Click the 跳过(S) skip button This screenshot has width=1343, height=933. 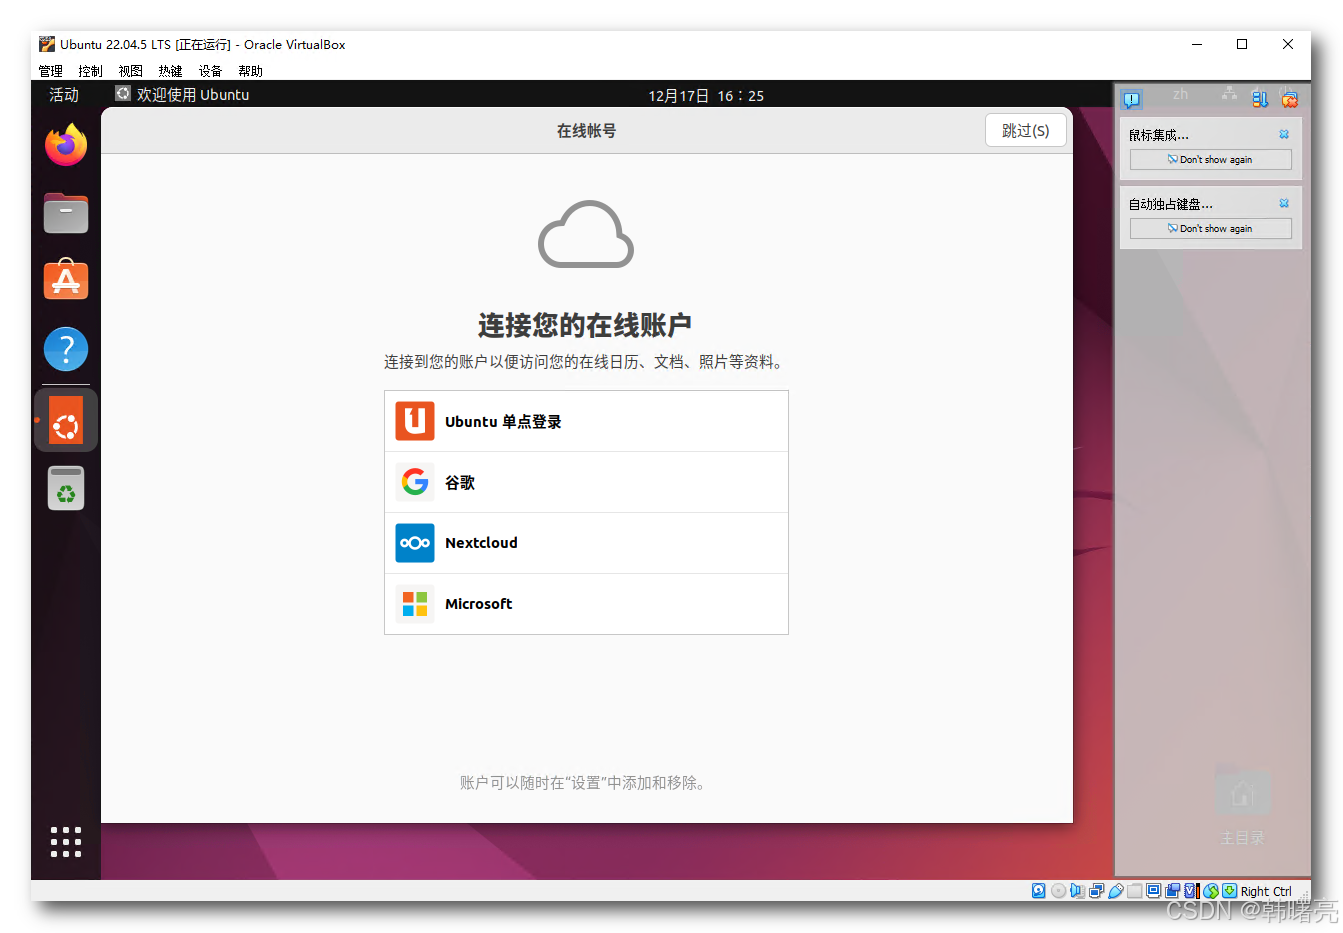(x=1025, y=130)
